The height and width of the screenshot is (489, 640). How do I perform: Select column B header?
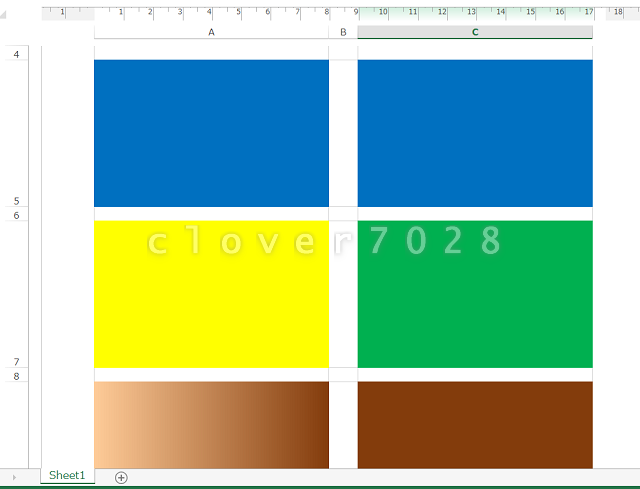(x=343, y=32)
